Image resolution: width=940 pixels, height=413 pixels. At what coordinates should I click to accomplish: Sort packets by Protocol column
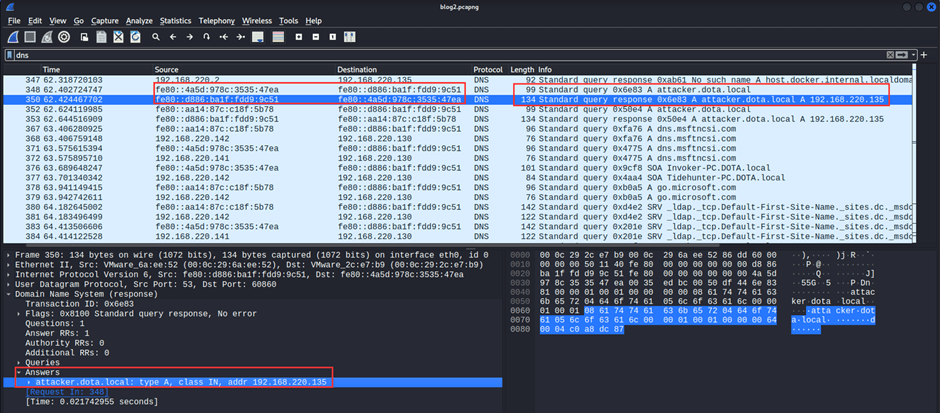tap(489, 70)
